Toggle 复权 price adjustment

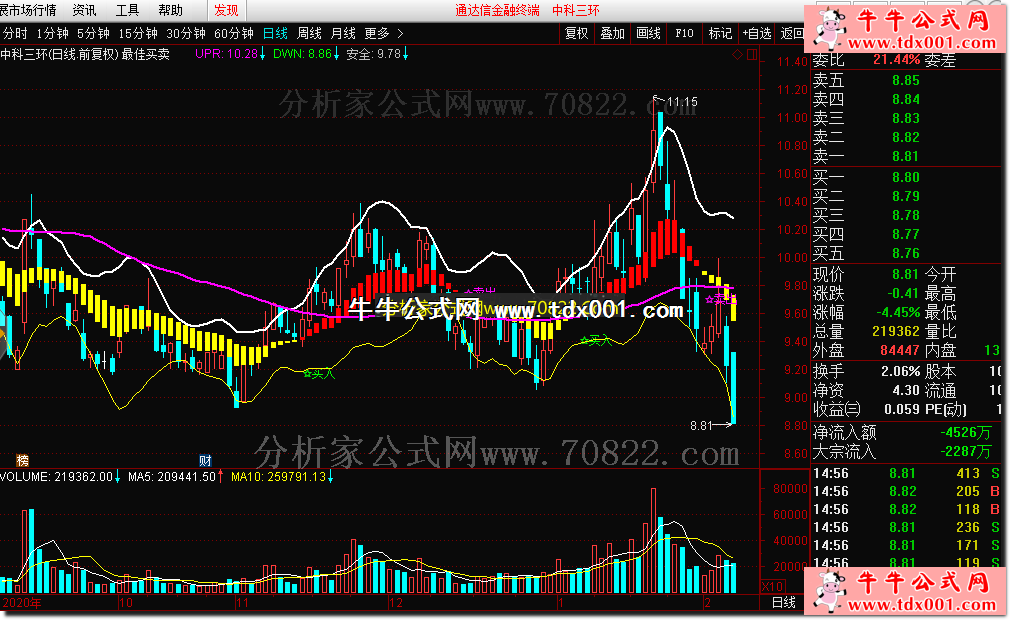576,33
